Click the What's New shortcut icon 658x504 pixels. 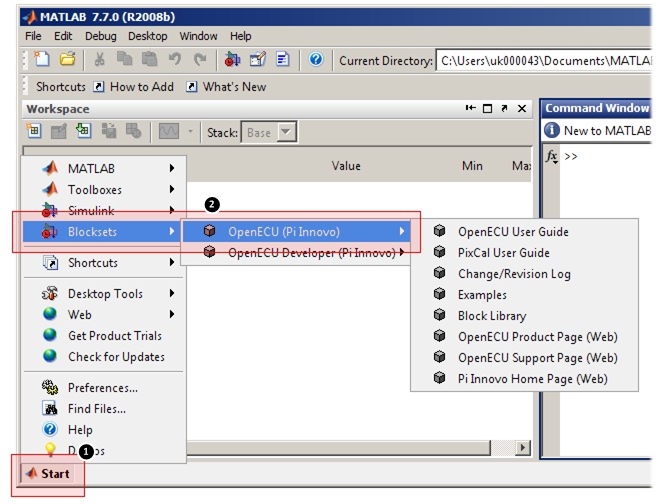click(191, 86)
